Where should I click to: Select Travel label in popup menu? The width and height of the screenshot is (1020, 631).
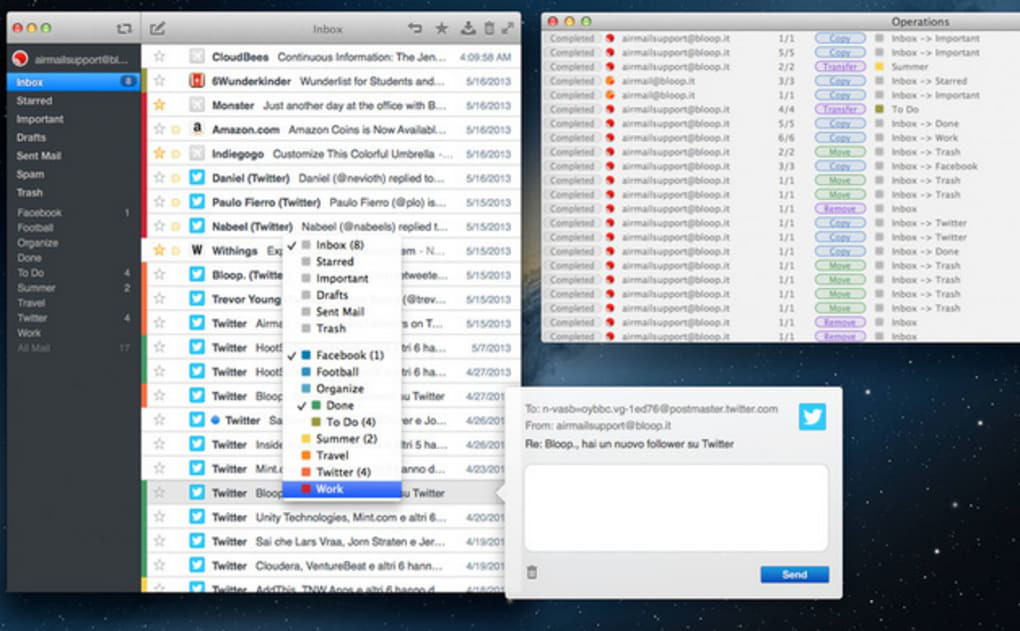[342, 455]
